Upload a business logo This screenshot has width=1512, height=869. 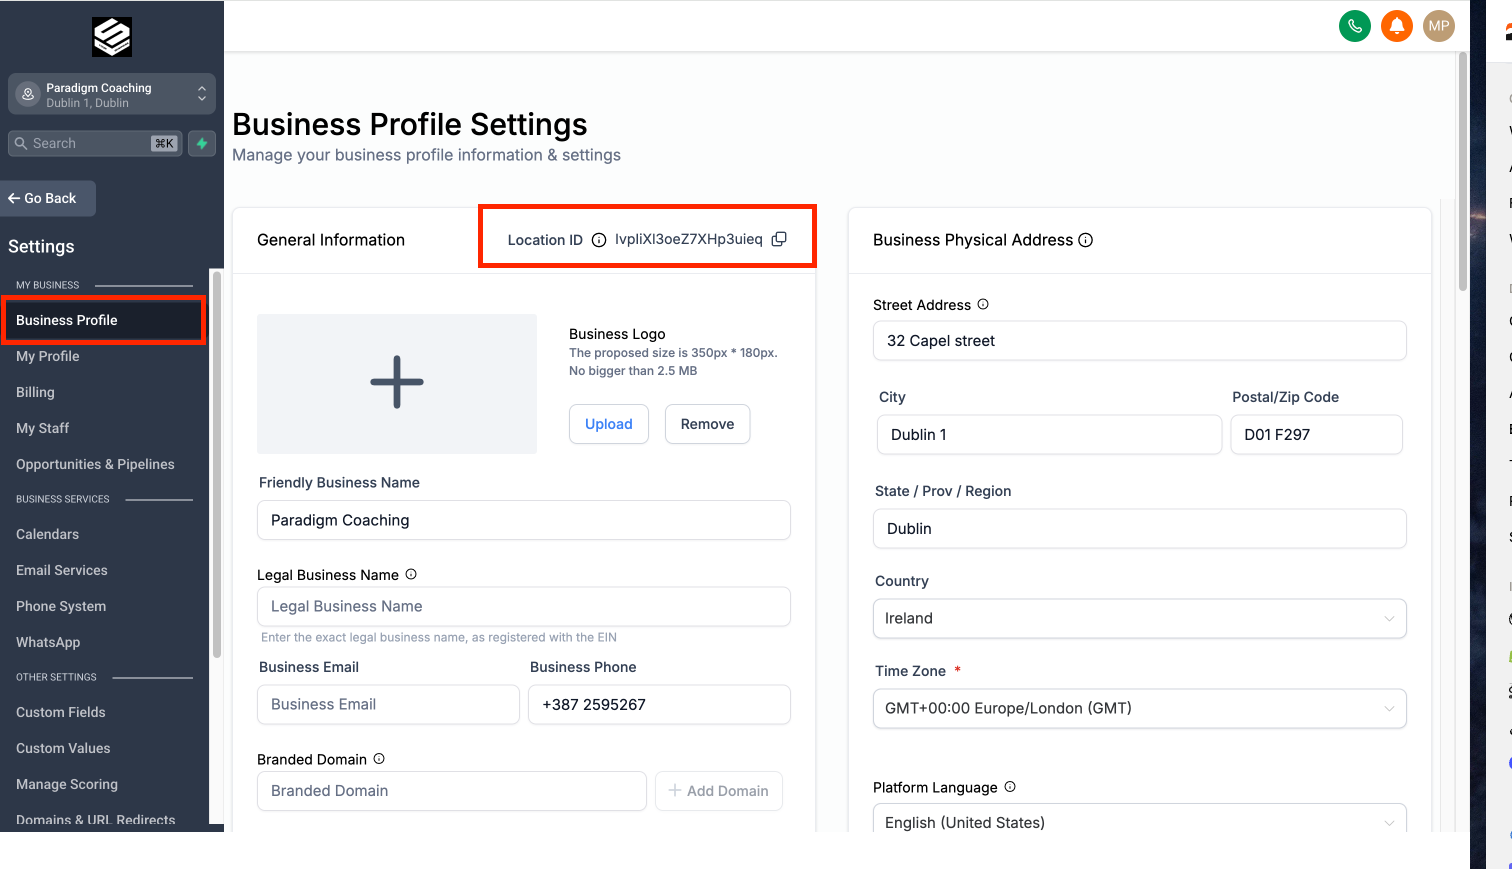(x=608, y=424)
